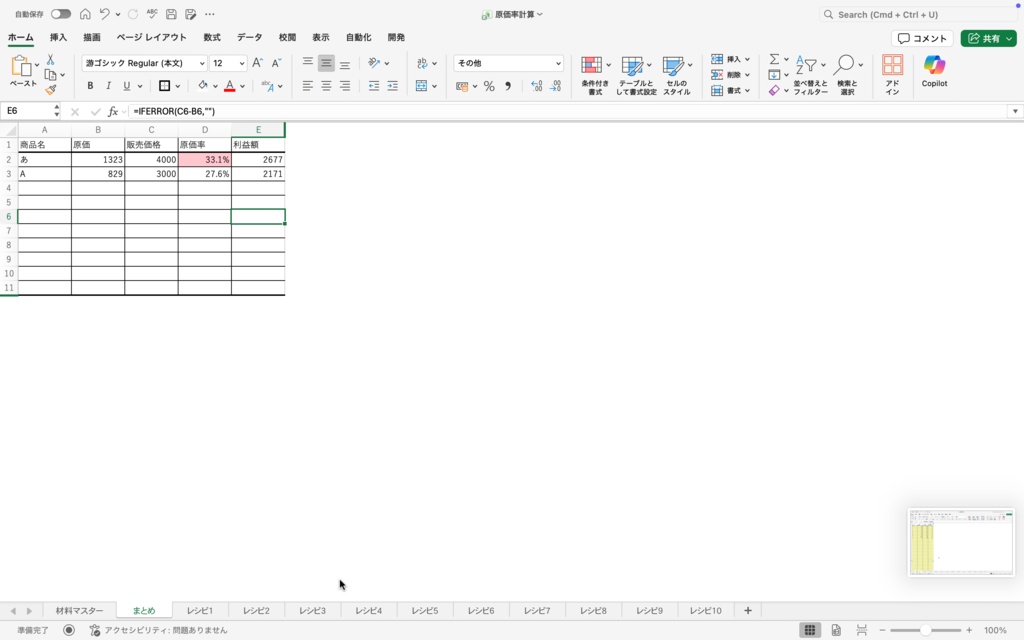Open Format as Table menu
Viewport: 1024px width, 640px height.
636,75
